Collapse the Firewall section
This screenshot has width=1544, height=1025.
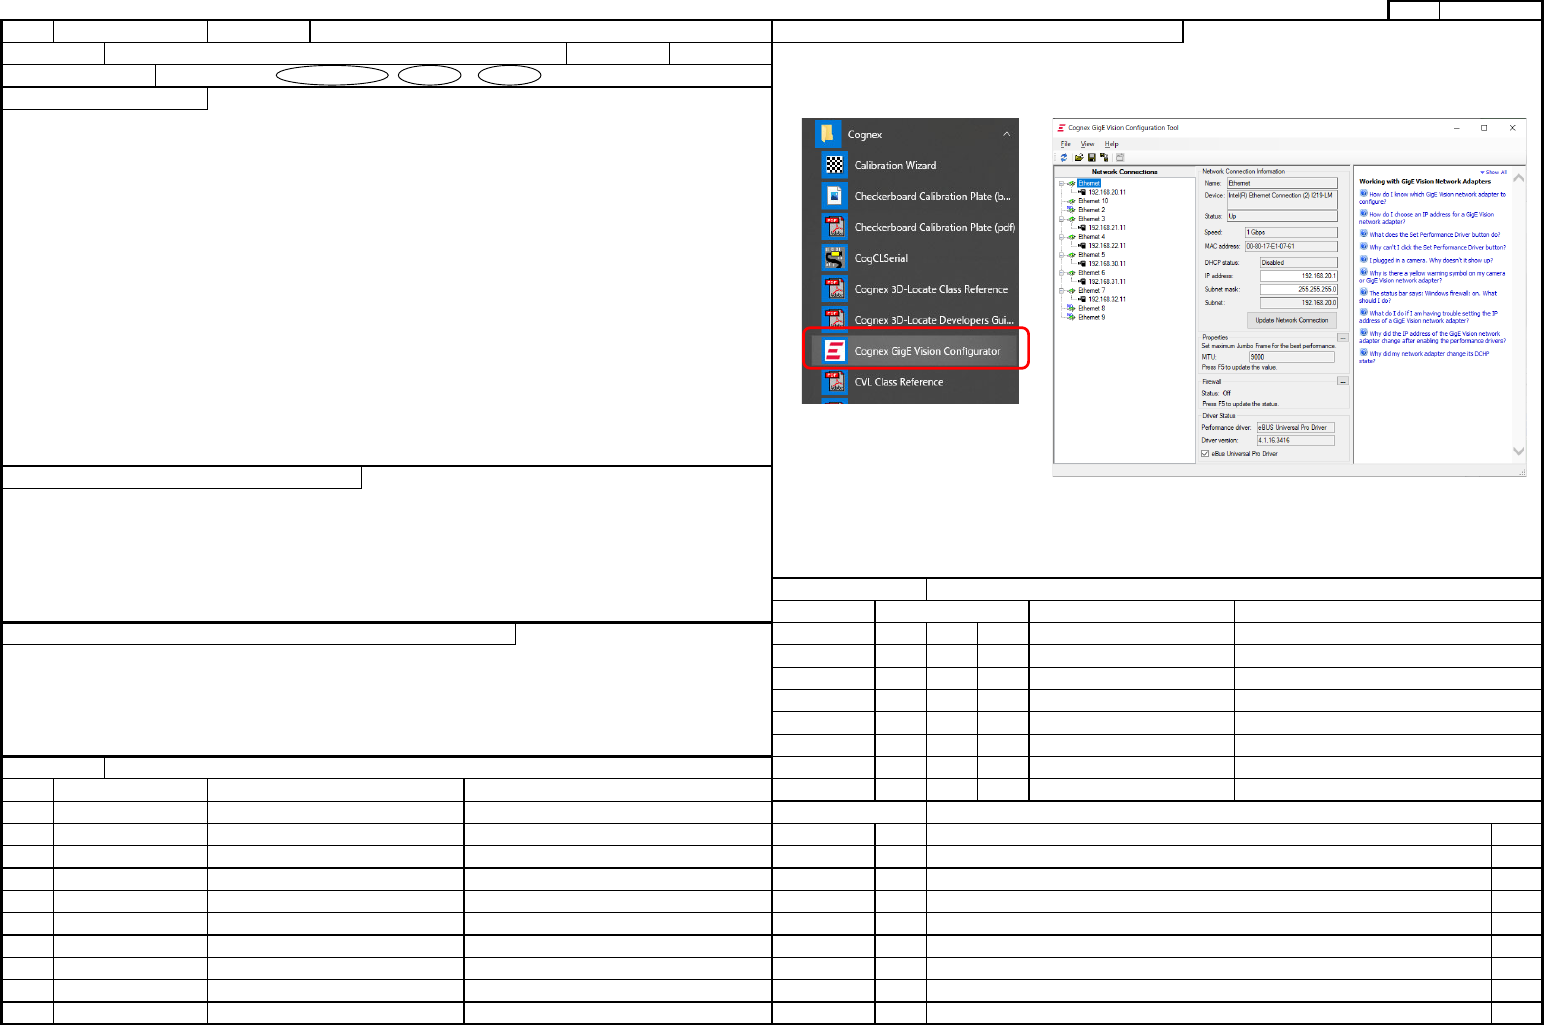1343,381
